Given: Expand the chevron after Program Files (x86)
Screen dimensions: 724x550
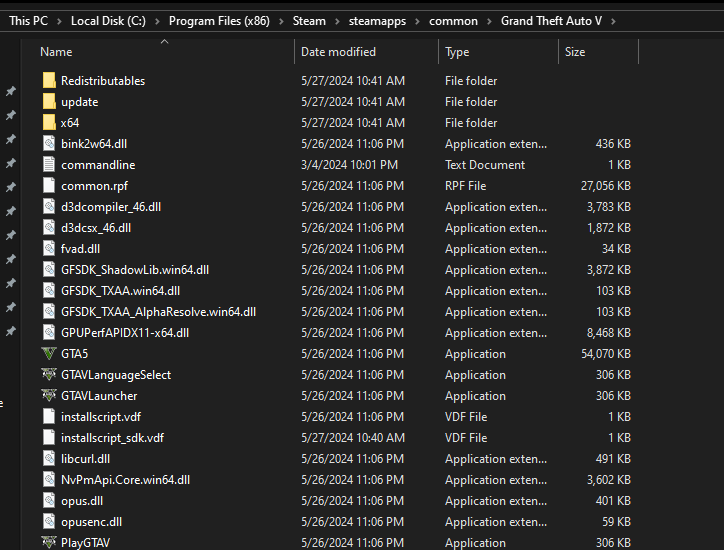Looking at the screenshot, I should tap(281, 21).
